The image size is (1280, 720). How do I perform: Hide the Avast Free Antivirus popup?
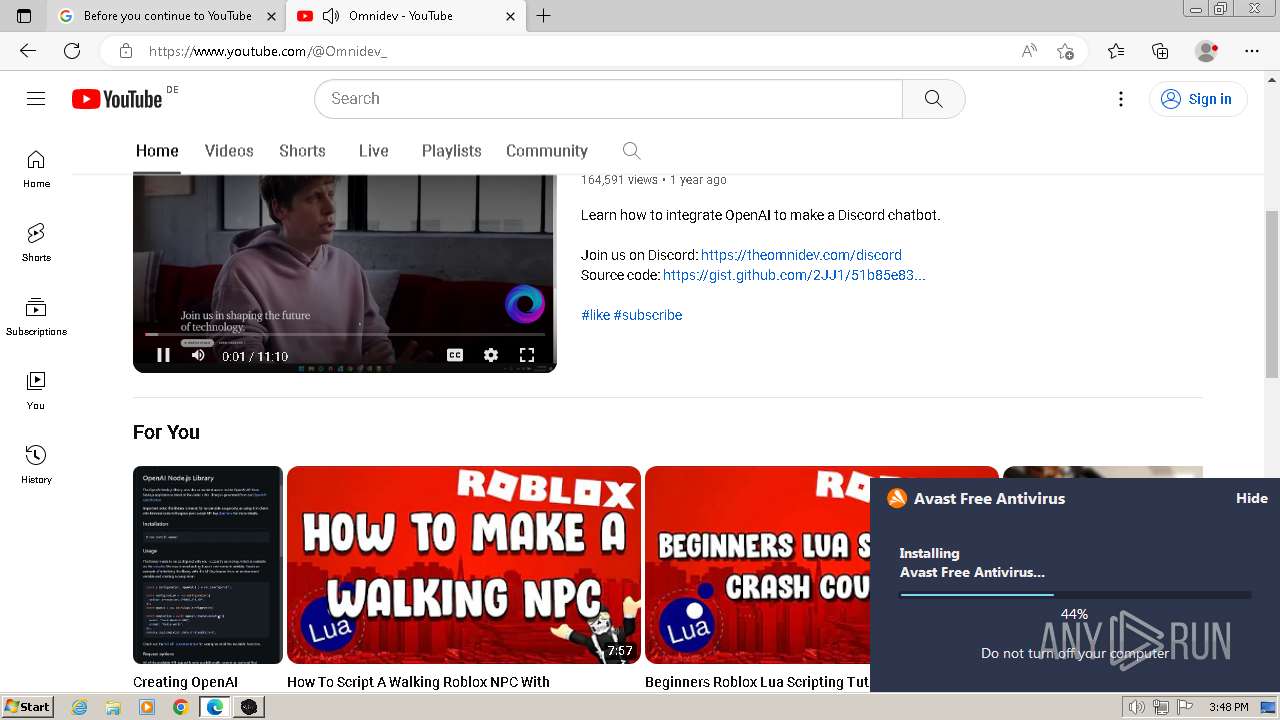[x=1251, y=498]
